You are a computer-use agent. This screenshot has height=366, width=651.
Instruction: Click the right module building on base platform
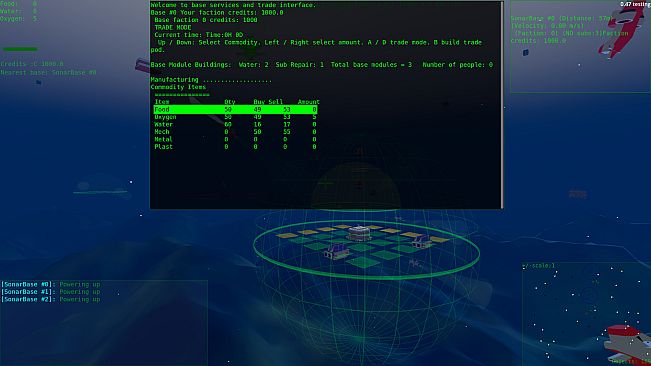[x=421, y=241]
